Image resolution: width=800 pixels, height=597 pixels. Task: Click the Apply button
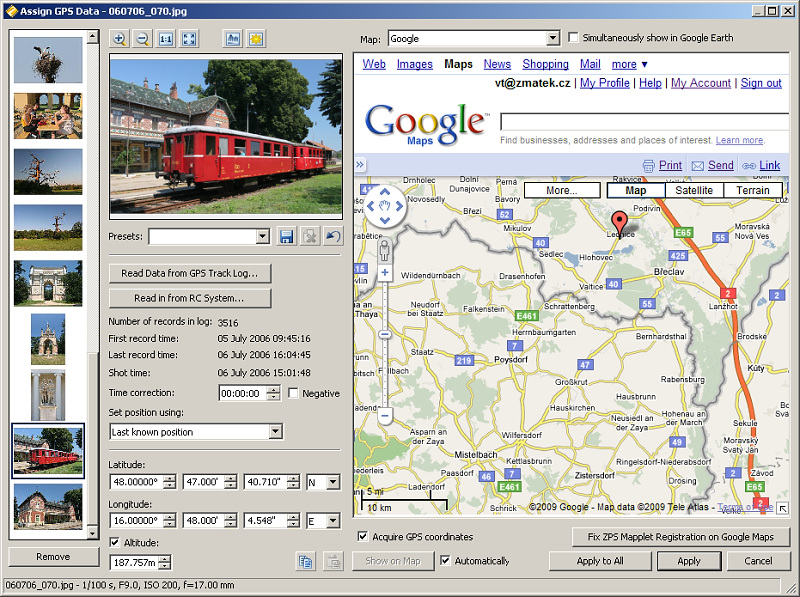689,561
